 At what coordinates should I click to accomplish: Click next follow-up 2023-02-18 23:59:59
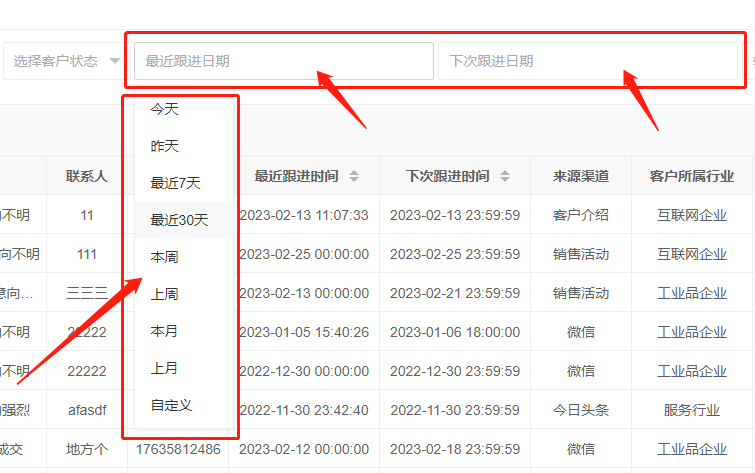tap(455, 449)
